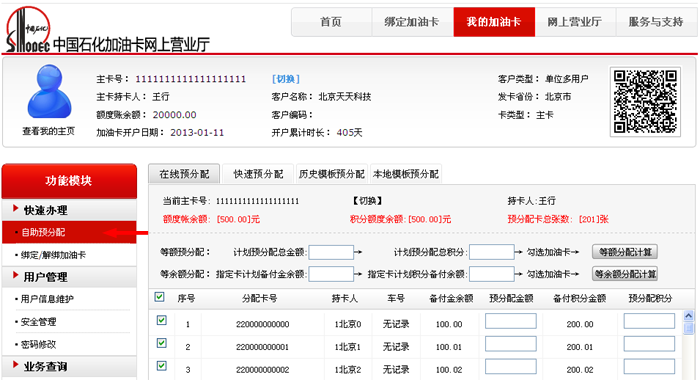Viewport: 700px width, 380px height.
Task: Open 用户信息维护 in the sidebar
Action: (47, 299)
